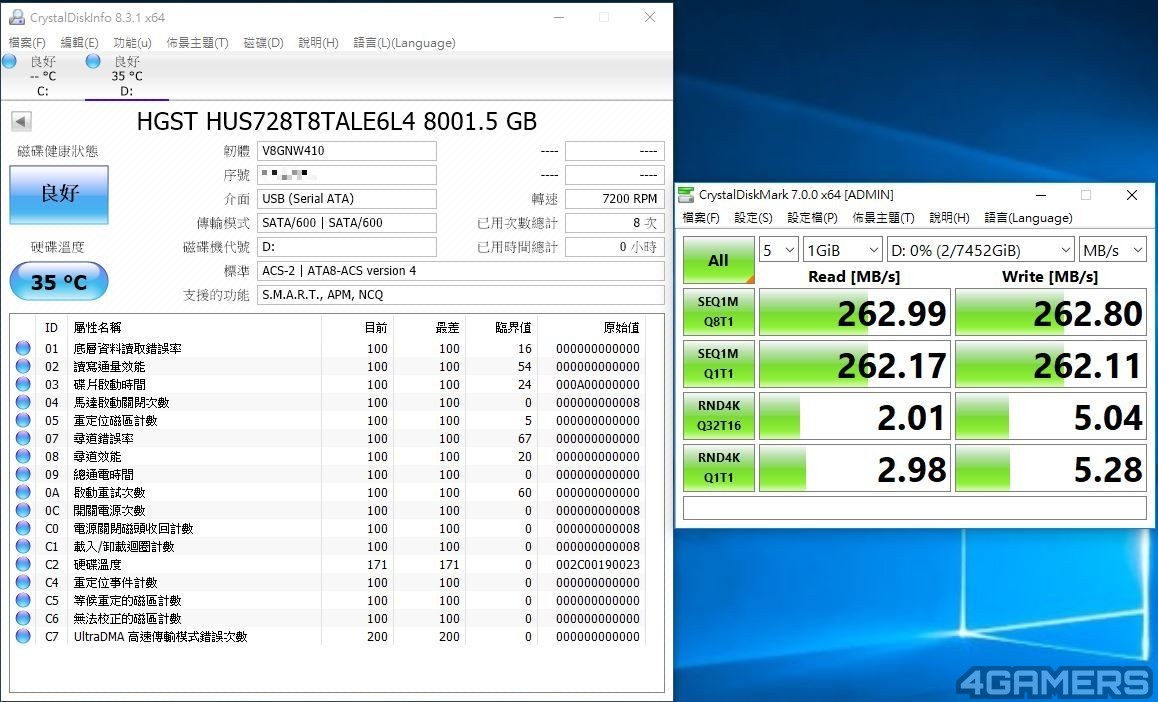This screenshot has height=702, width=1158.
Task: Open target drive dropdown D: 0%
Action: click(x=981, y=250)
